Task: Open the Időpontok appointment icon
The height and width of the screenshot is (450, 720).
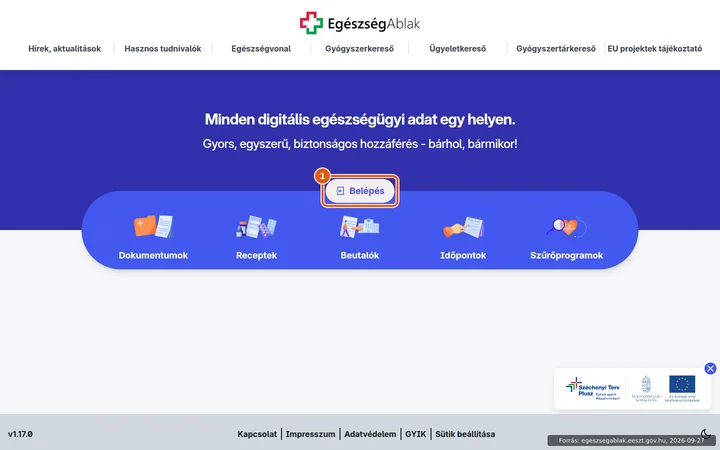Action: point(463,227)
